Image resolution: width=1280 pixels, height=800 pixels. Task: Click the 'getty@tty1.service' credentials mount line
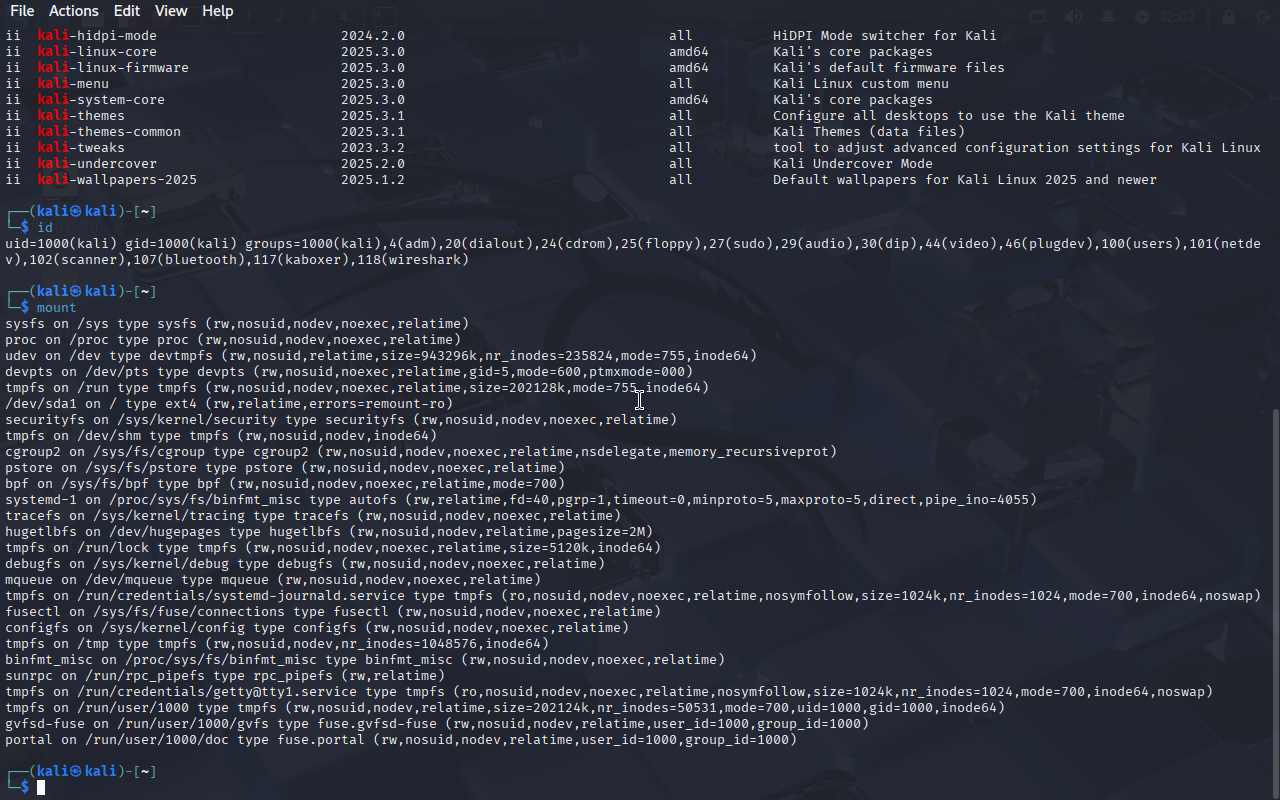[609, 692]
